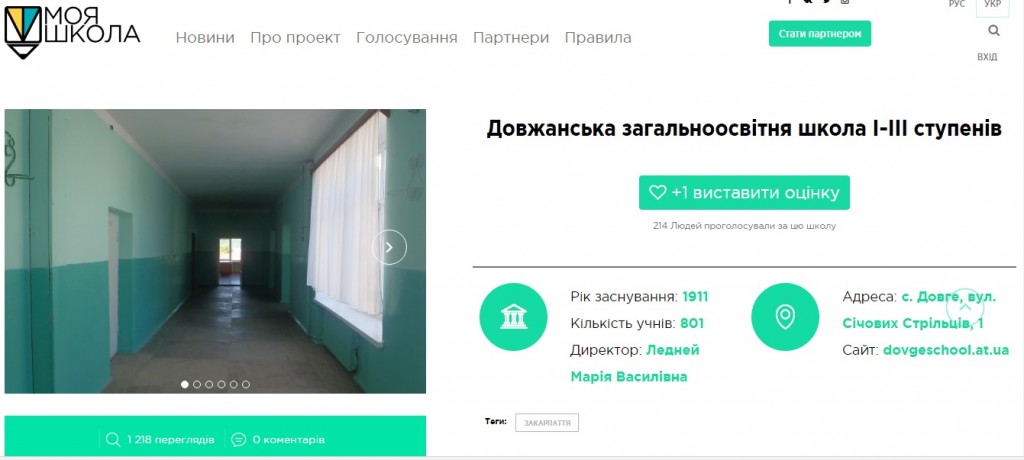Click the green map pin icon

point(785,317)
